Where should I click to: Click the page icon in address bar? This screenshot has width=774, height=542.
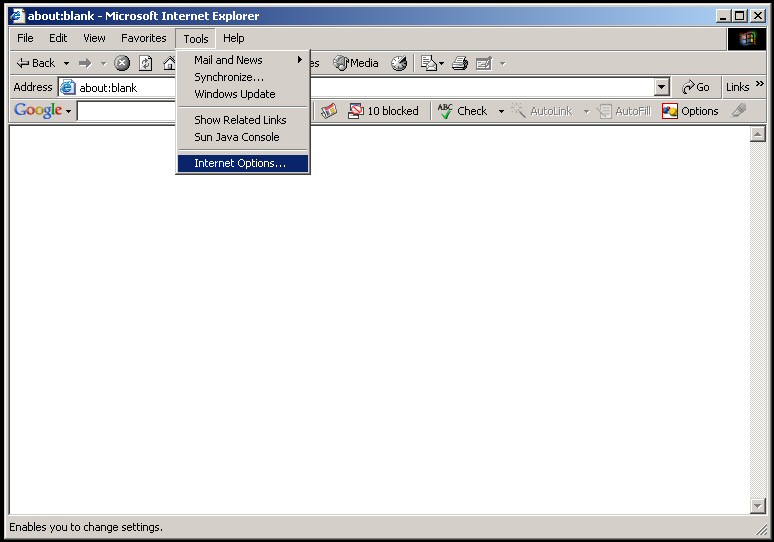coord(68,87)
